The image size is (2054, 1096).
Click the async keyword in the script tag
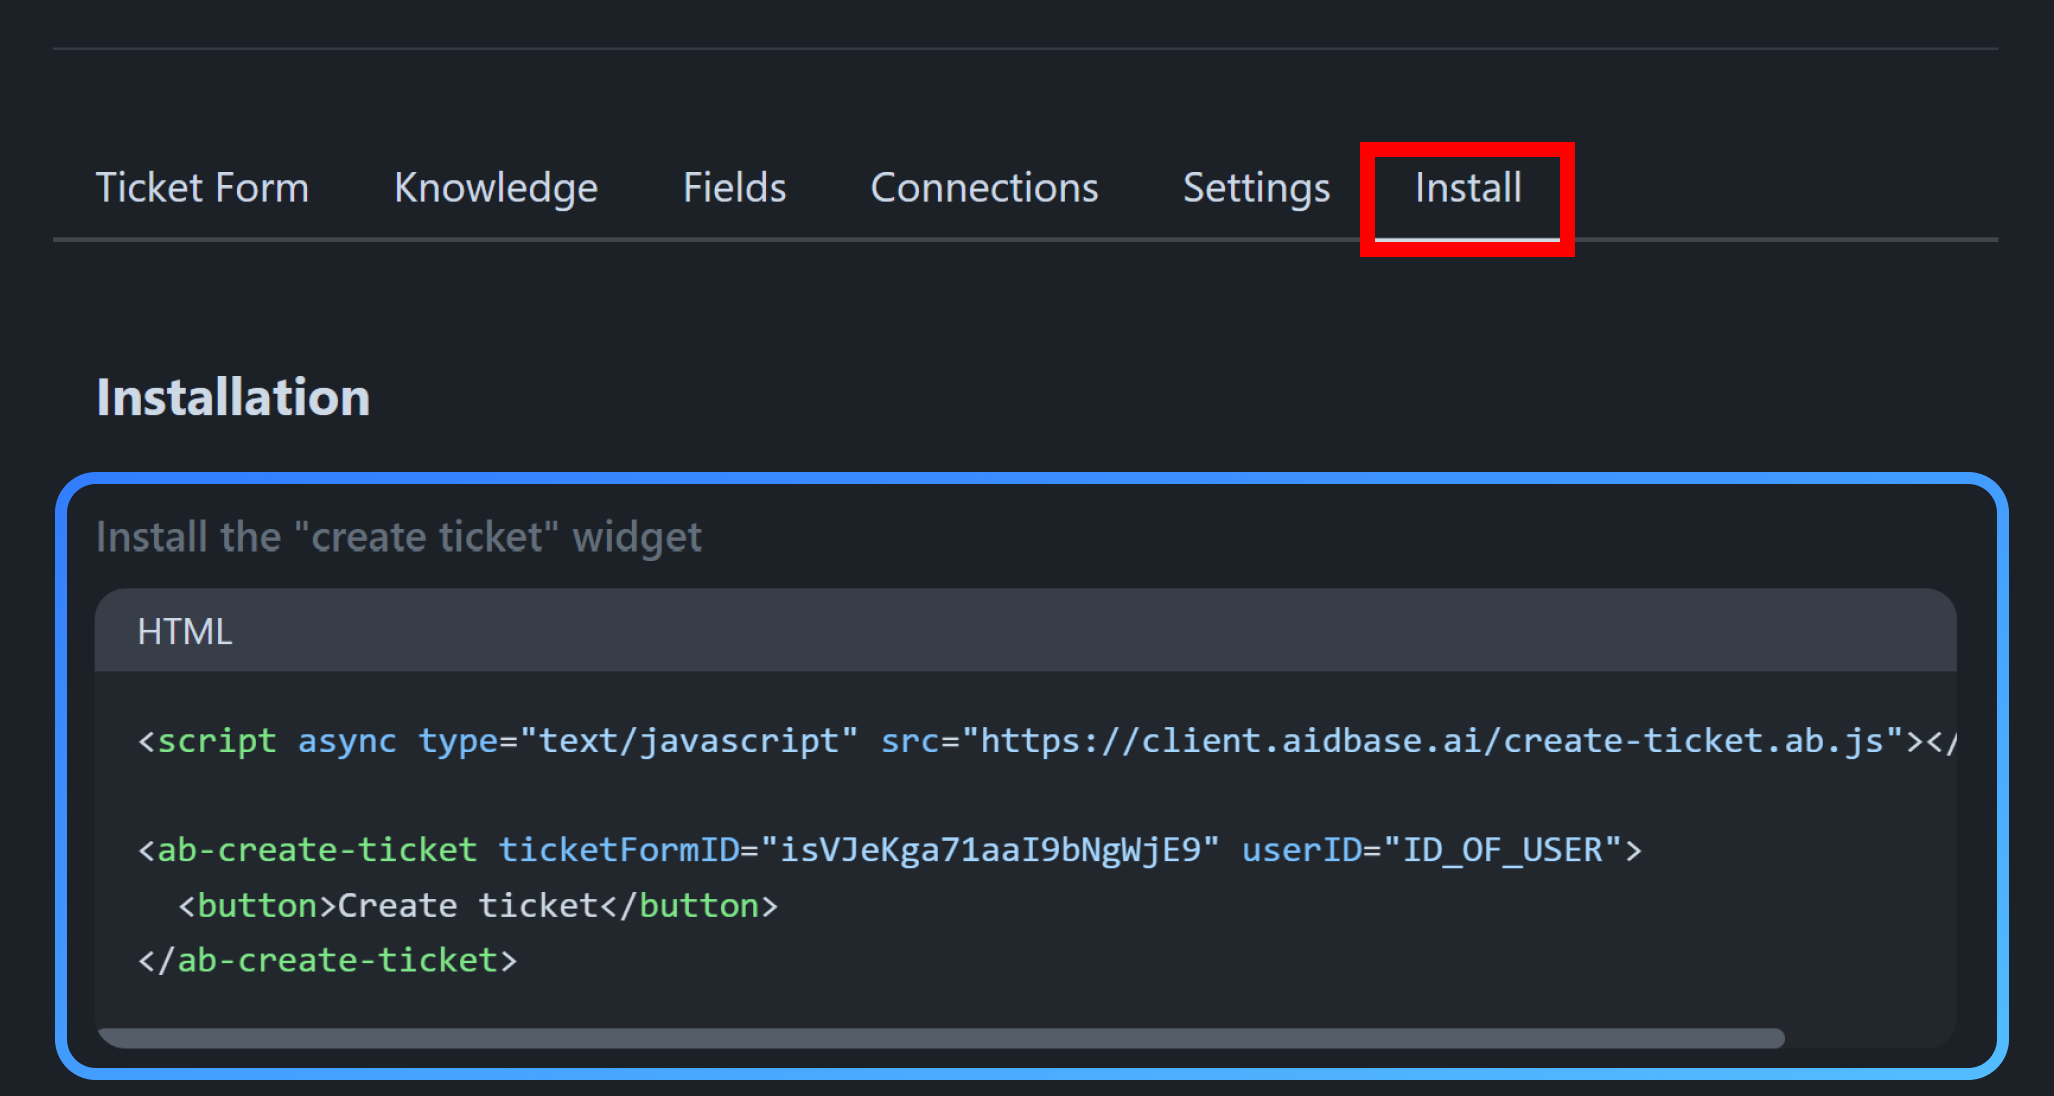coord(347,740)
